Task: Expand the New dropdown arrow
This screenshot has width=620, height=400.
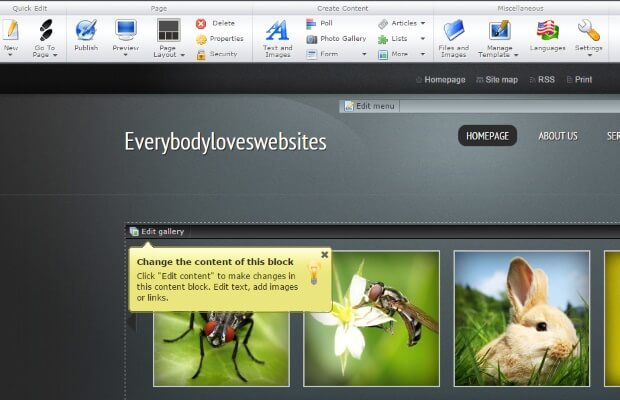Action: pyautogui.click(x=10, y=55)
